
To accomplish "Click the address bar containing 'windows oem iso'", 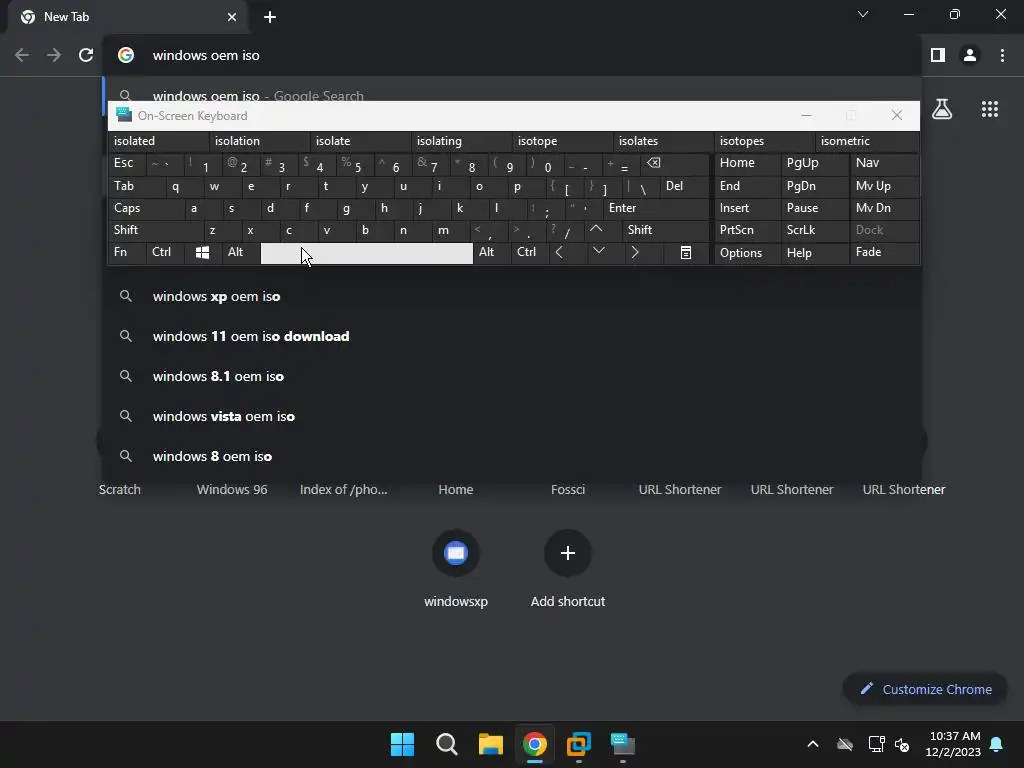I will (x=512, y=56).
